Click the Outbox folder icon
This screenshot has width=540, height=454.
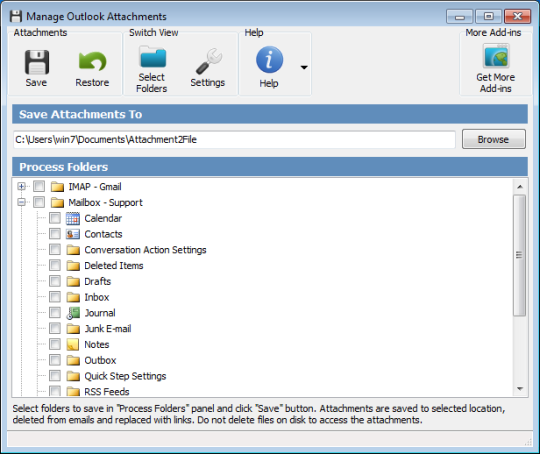[x=73, y=360]
